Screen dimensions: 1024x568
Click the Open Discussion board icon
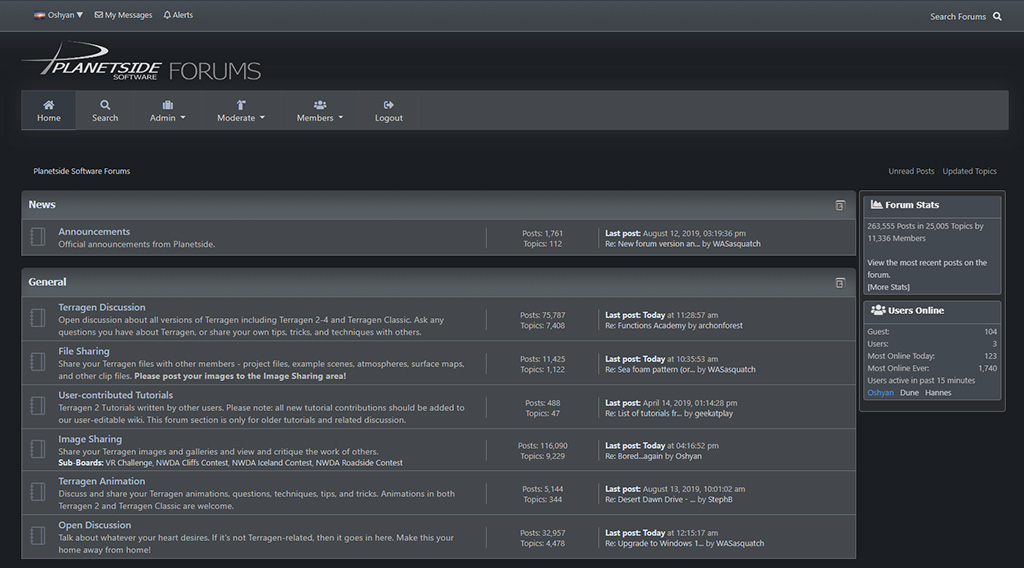38,535
